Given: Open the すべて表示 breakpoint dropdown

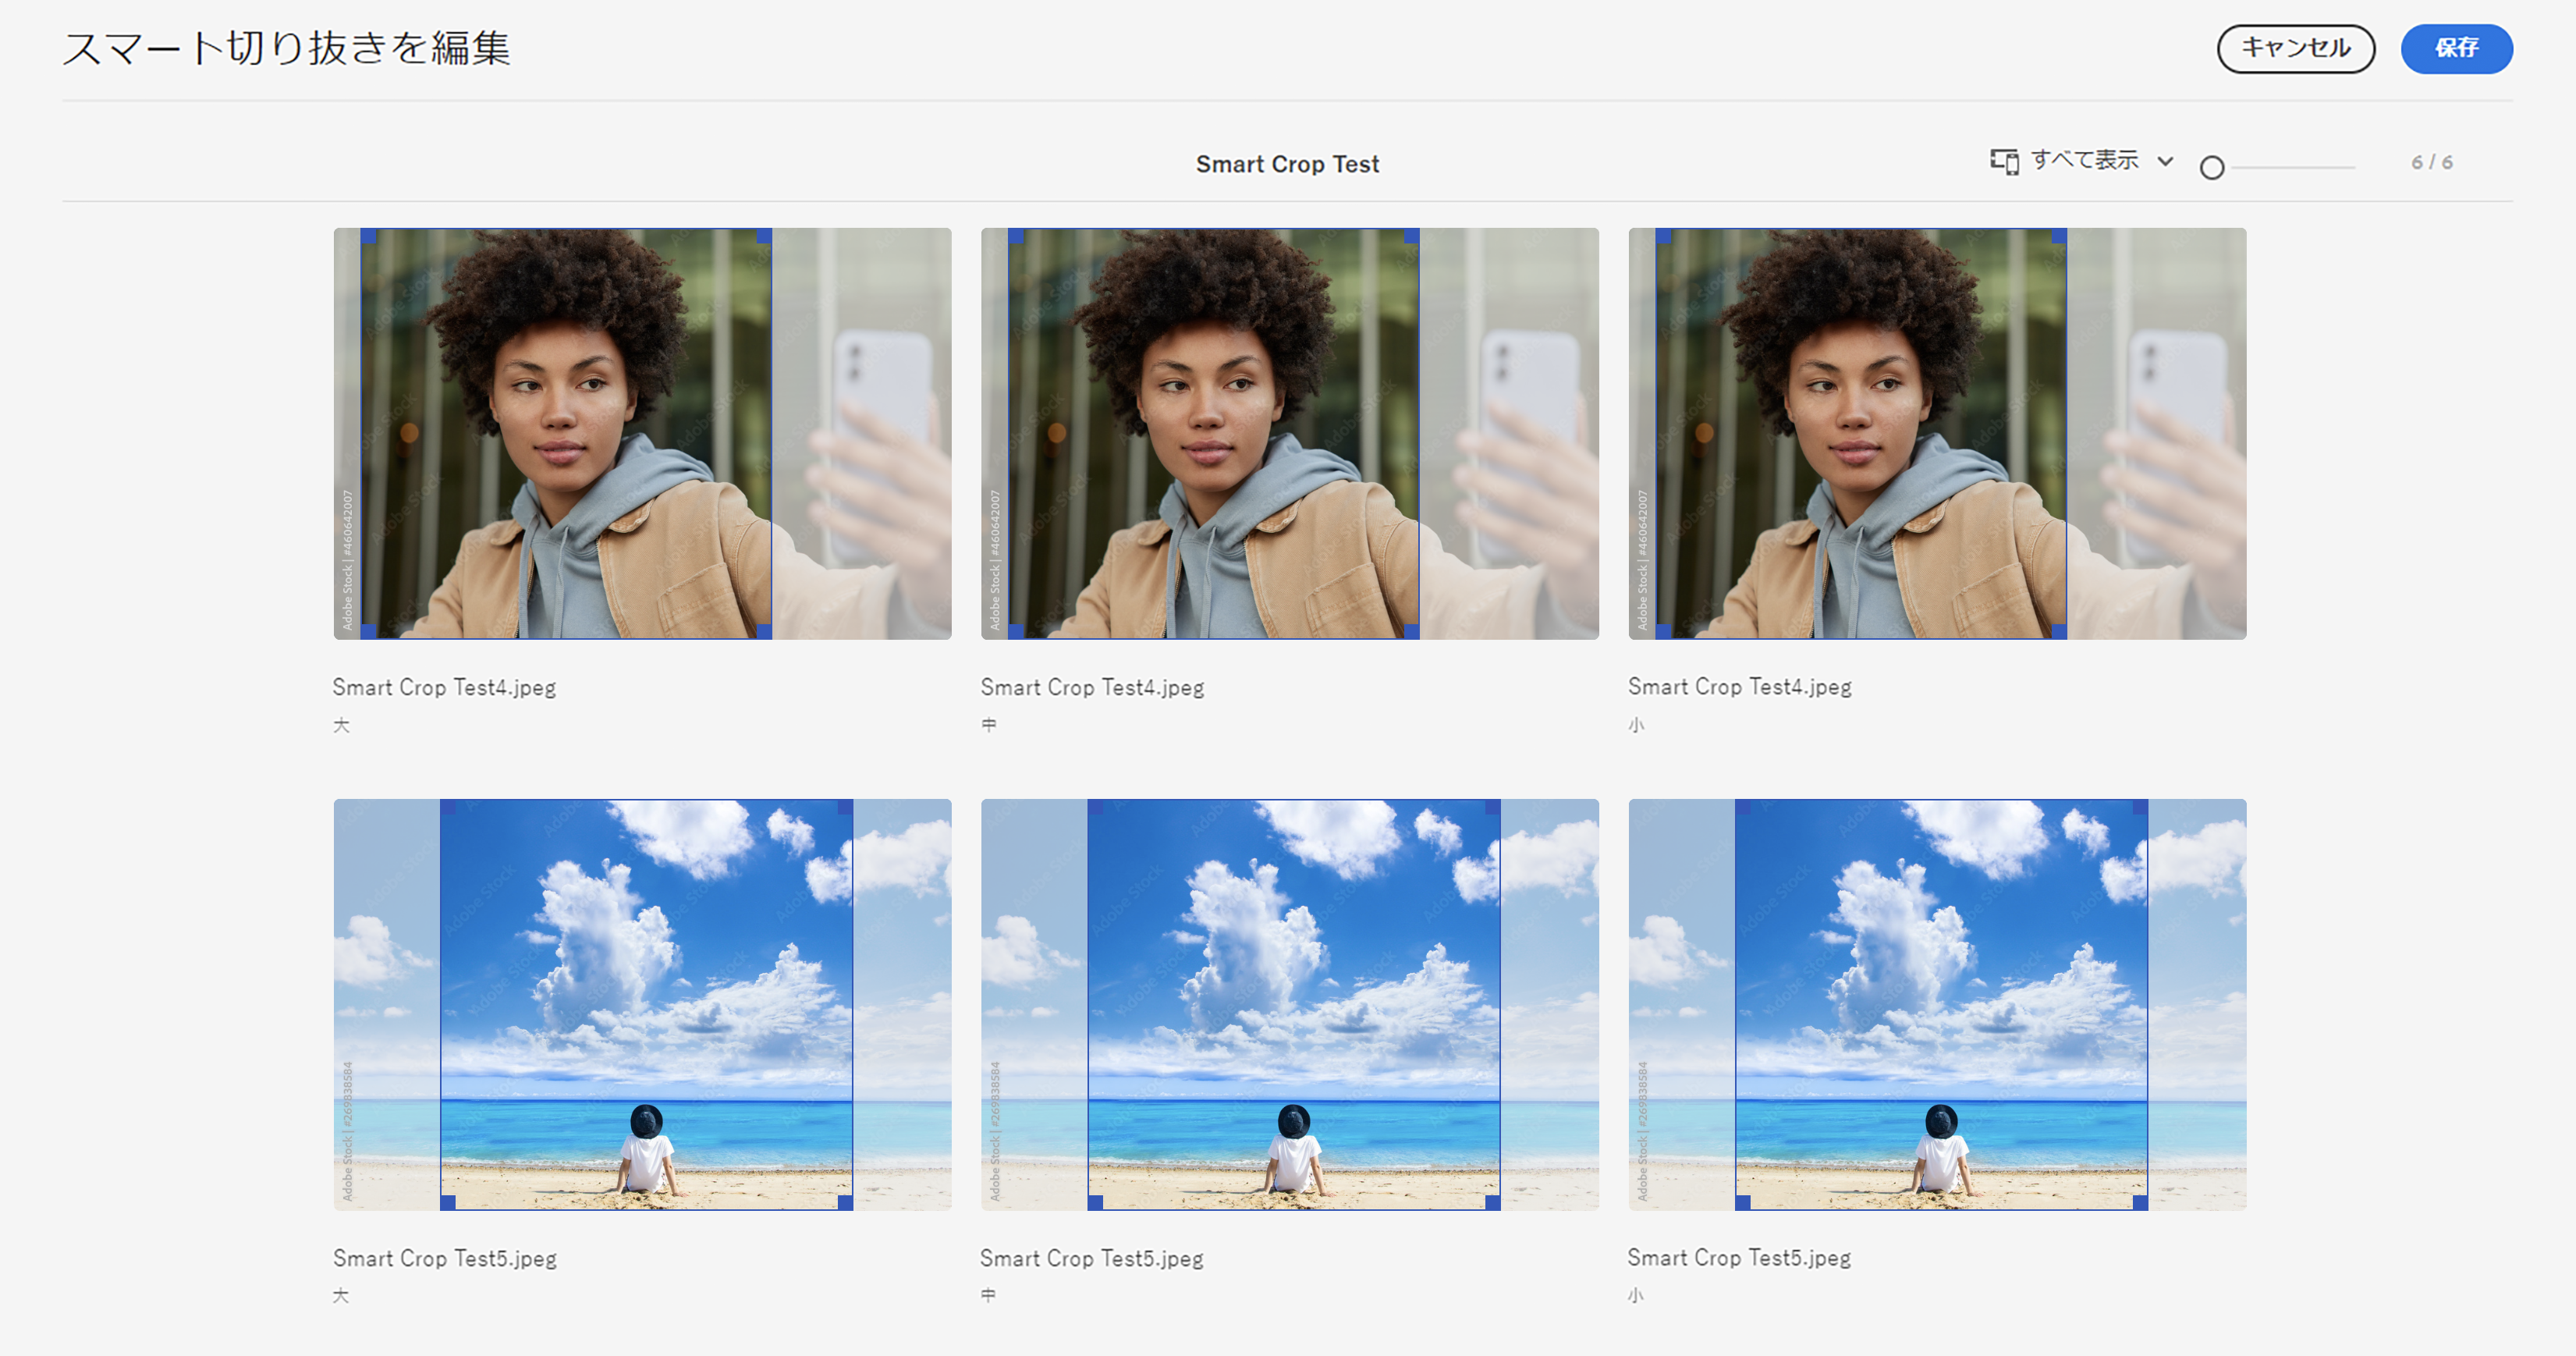Looking at the screenshot, I should (x=2083, y=160).
